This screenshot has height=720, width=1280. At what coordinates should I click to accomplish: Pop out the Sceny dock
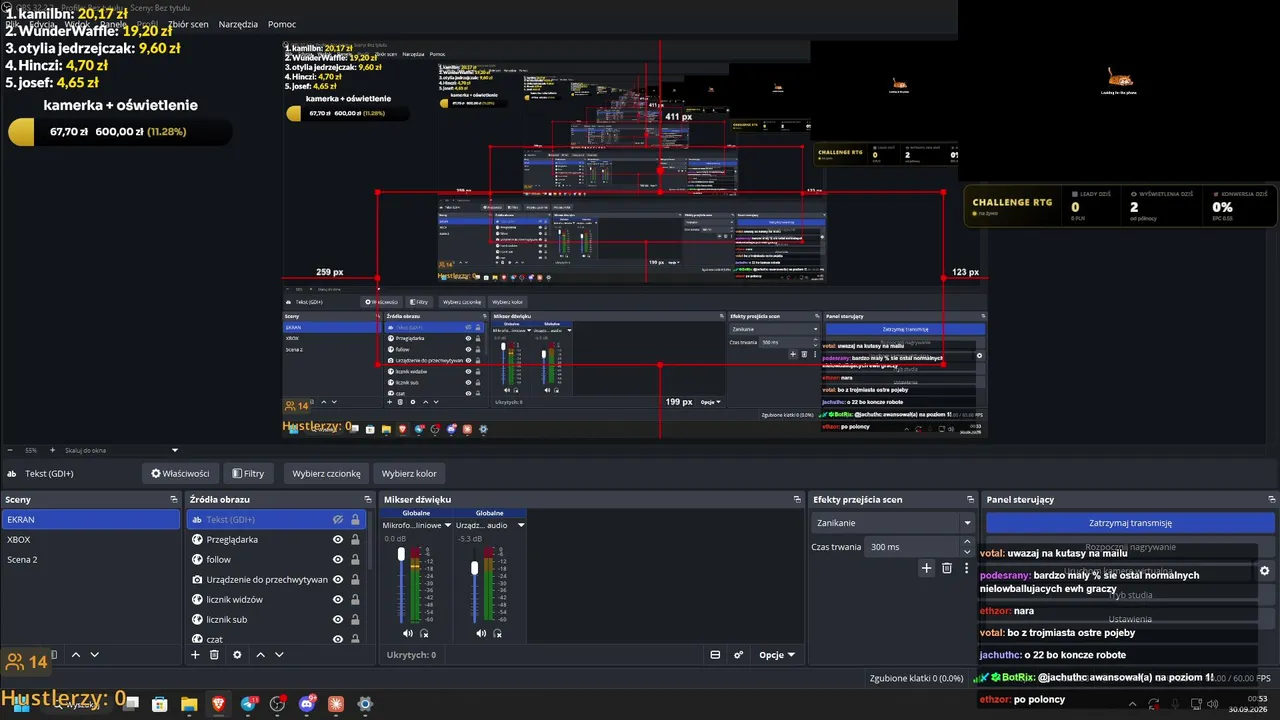click(x=174, y=499)
